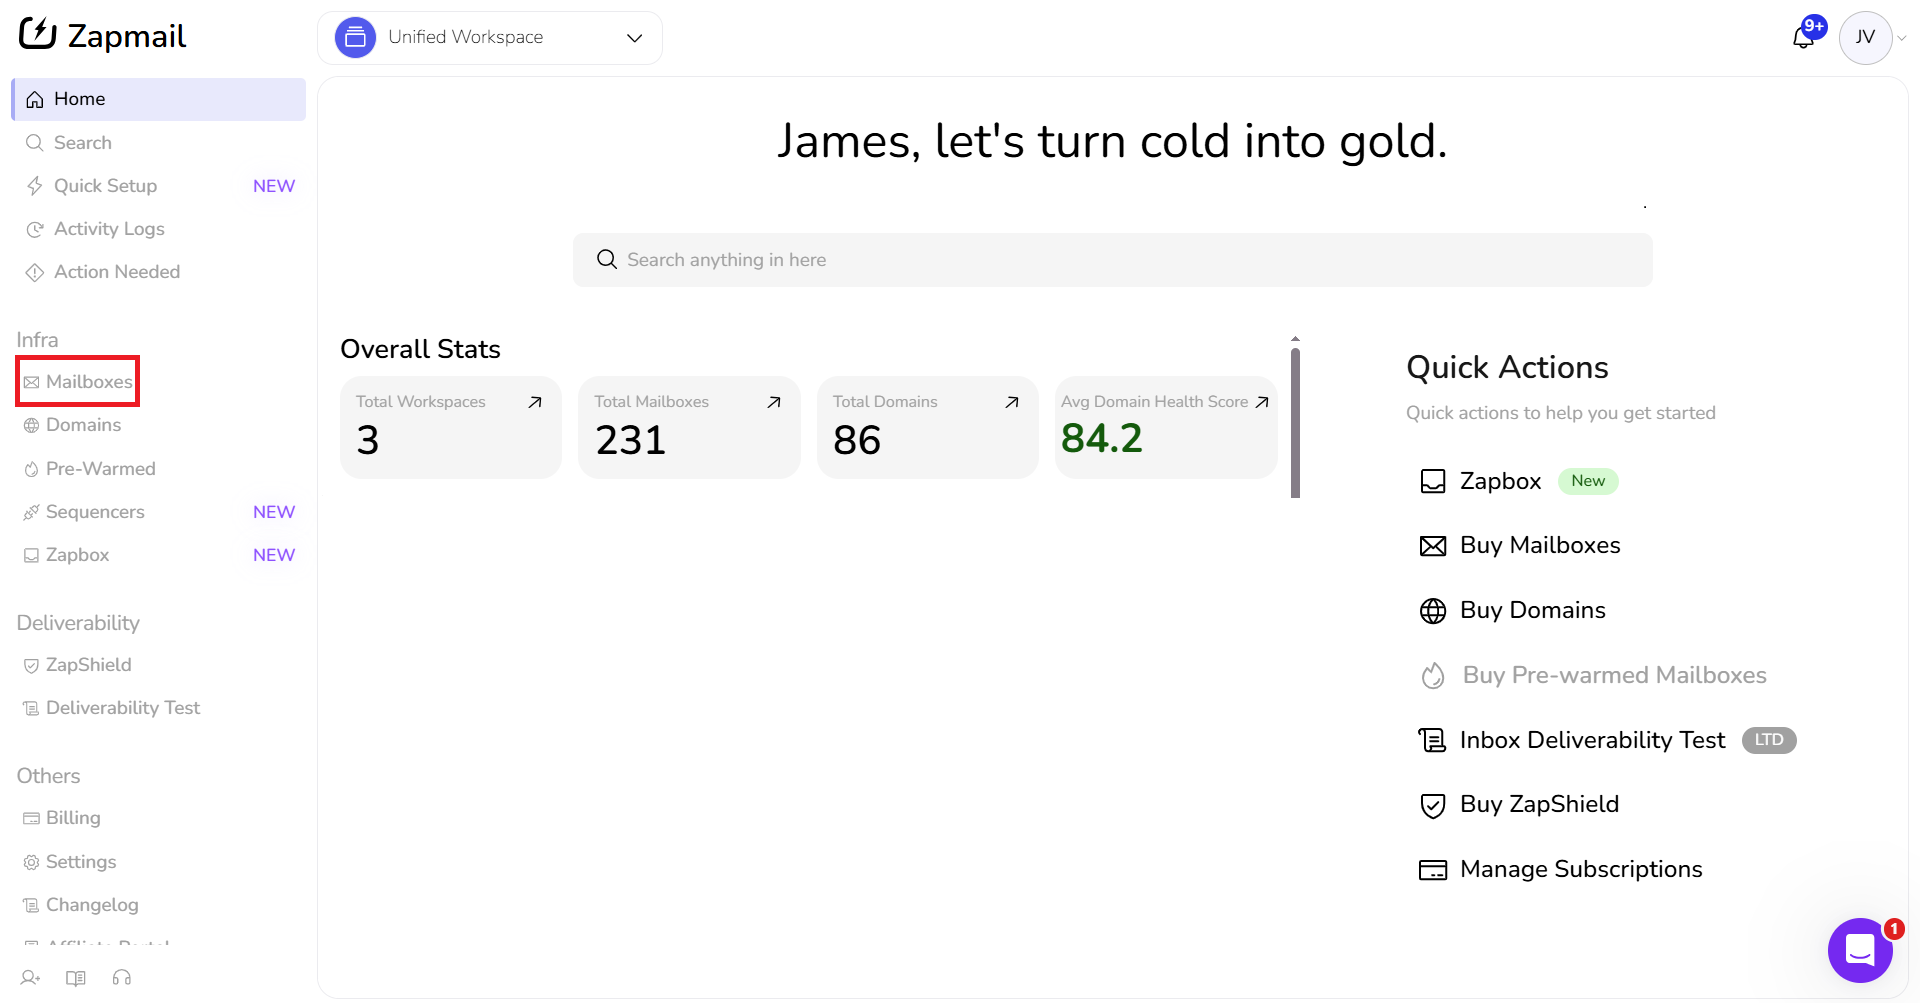
Task: Open Avg Domain Health Score arrow
Action: click(x=1262, y=402)
